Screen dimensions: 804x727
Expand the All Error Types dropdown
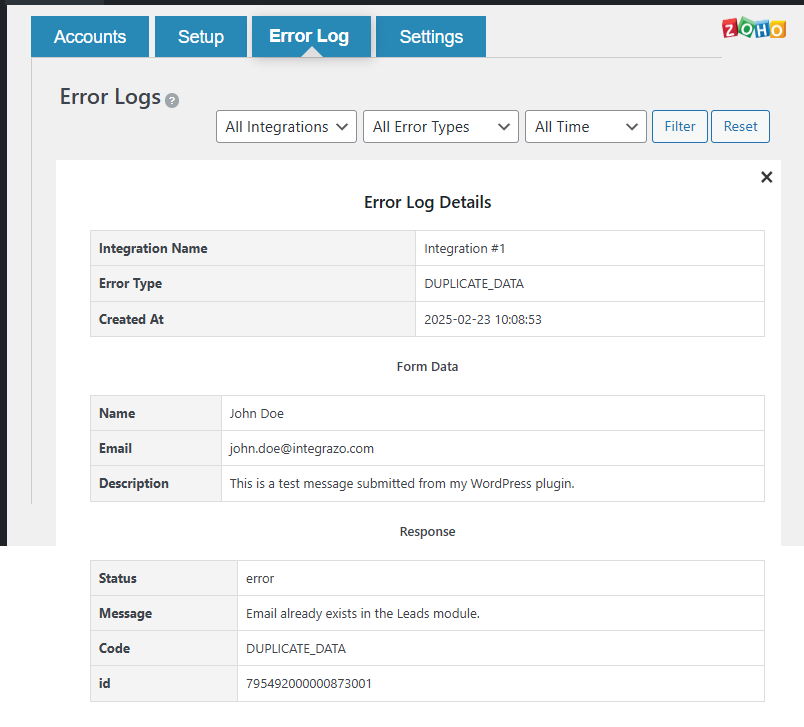click(440, 127)
